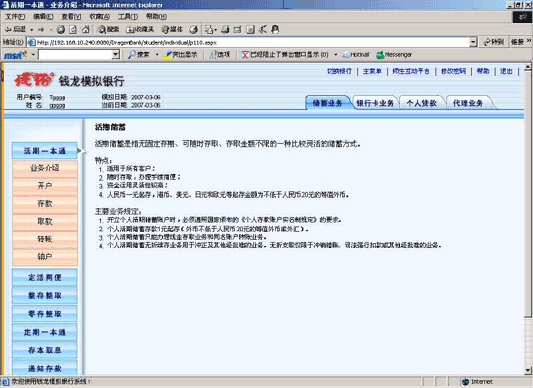Expand the address bar dropdown
Viewport: 533px width, 388px height.
[x=473, y=43]
